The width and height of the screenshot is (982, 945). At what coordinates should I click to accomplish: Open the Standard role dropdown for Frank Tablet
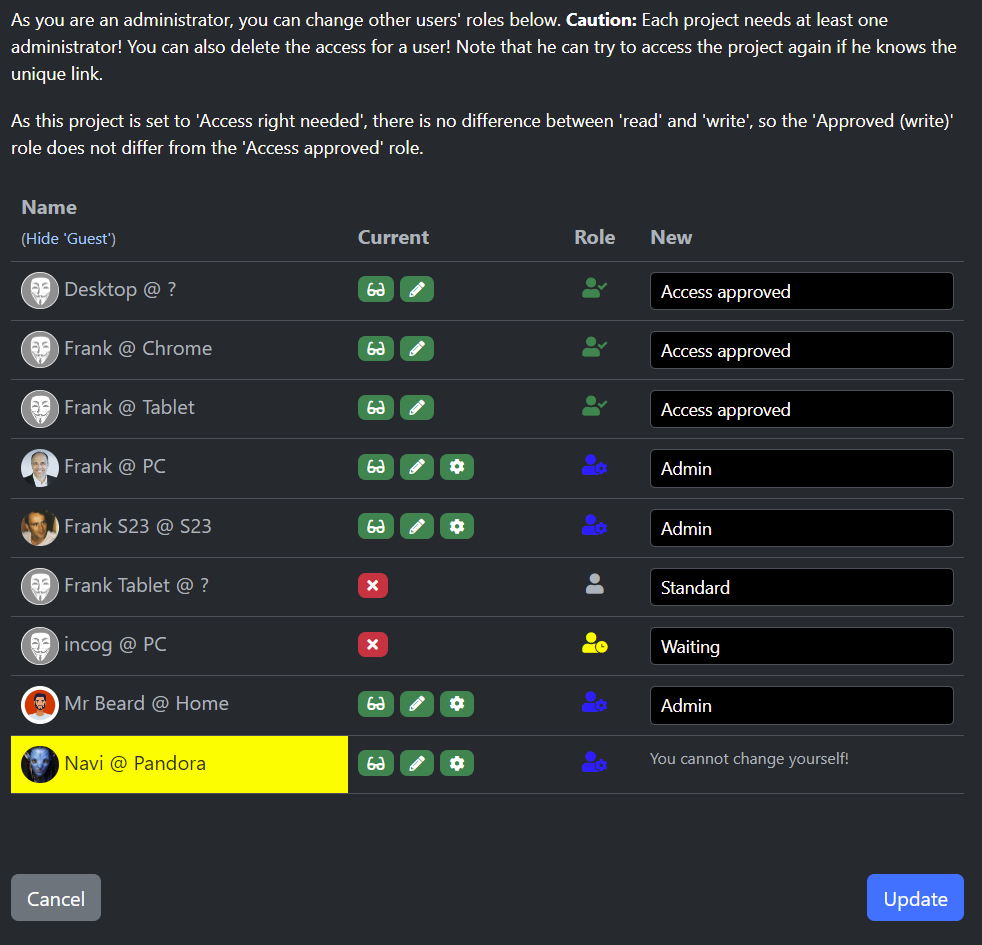point(801,588)
